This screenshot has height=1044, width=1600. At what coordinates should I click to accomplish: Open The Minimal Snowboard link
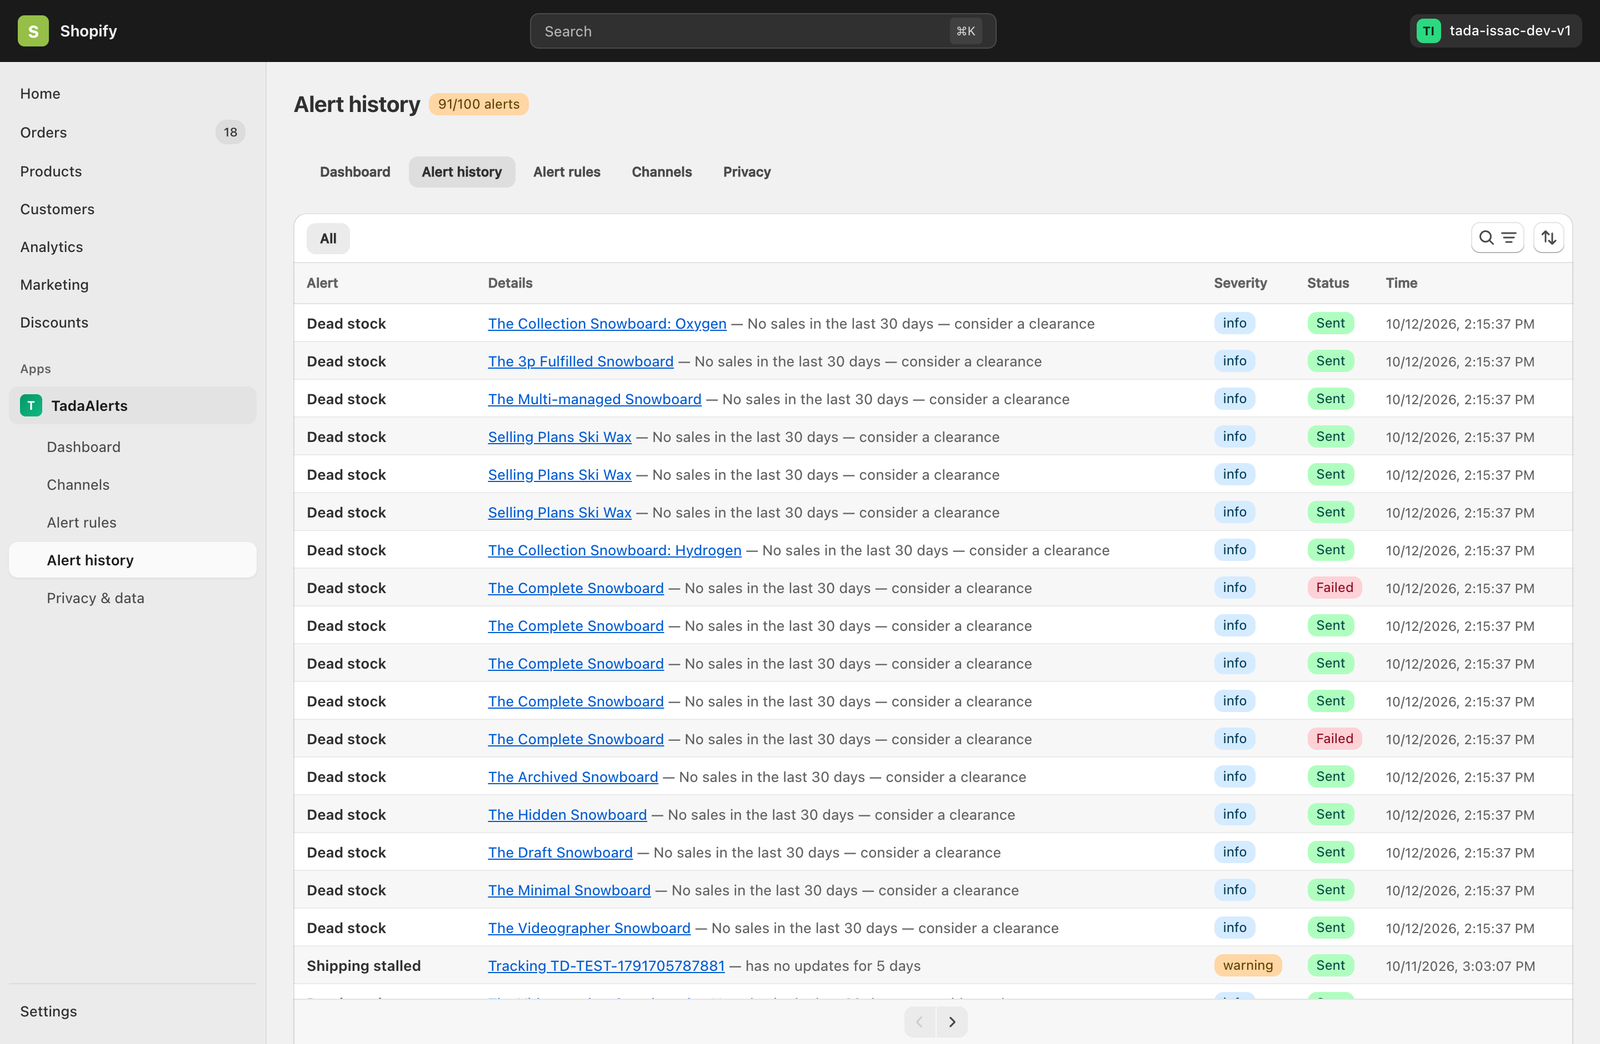point(569,890)
